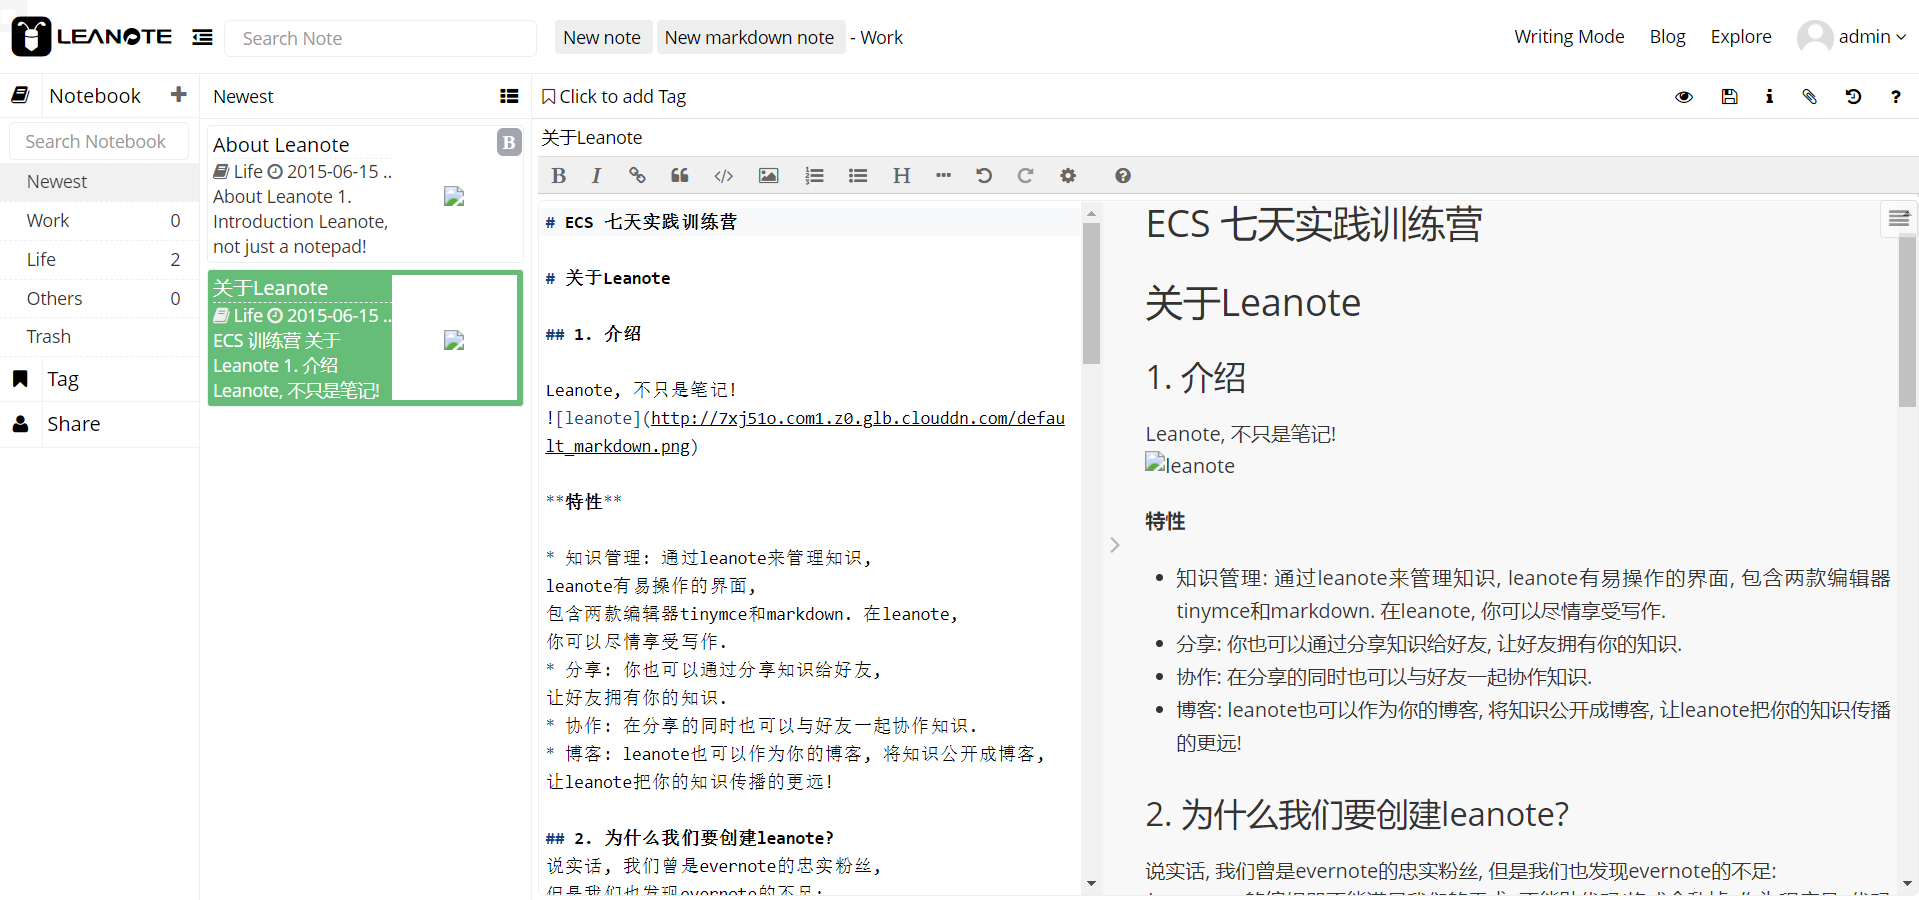Click the blog badge B on About Leanote
Screen dimensions: 1919x900
509,142
